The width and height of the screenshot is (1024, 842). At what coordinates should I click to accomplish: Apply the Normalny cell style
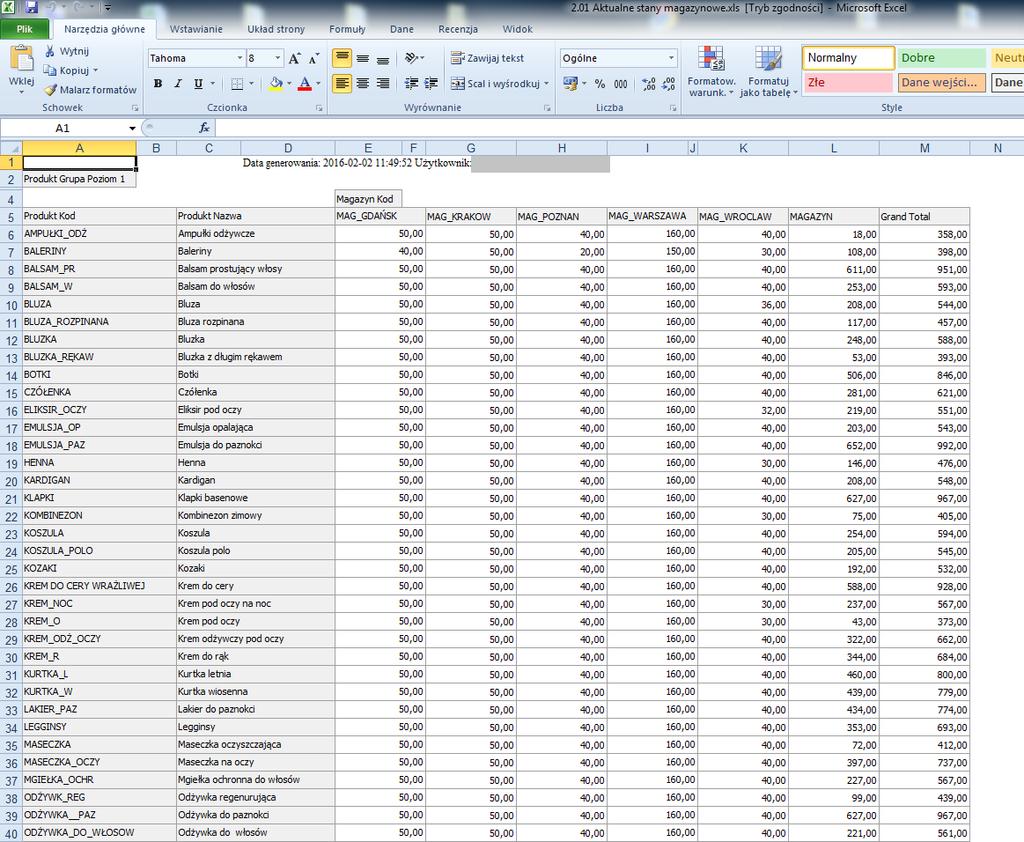[x=848, y=58]
